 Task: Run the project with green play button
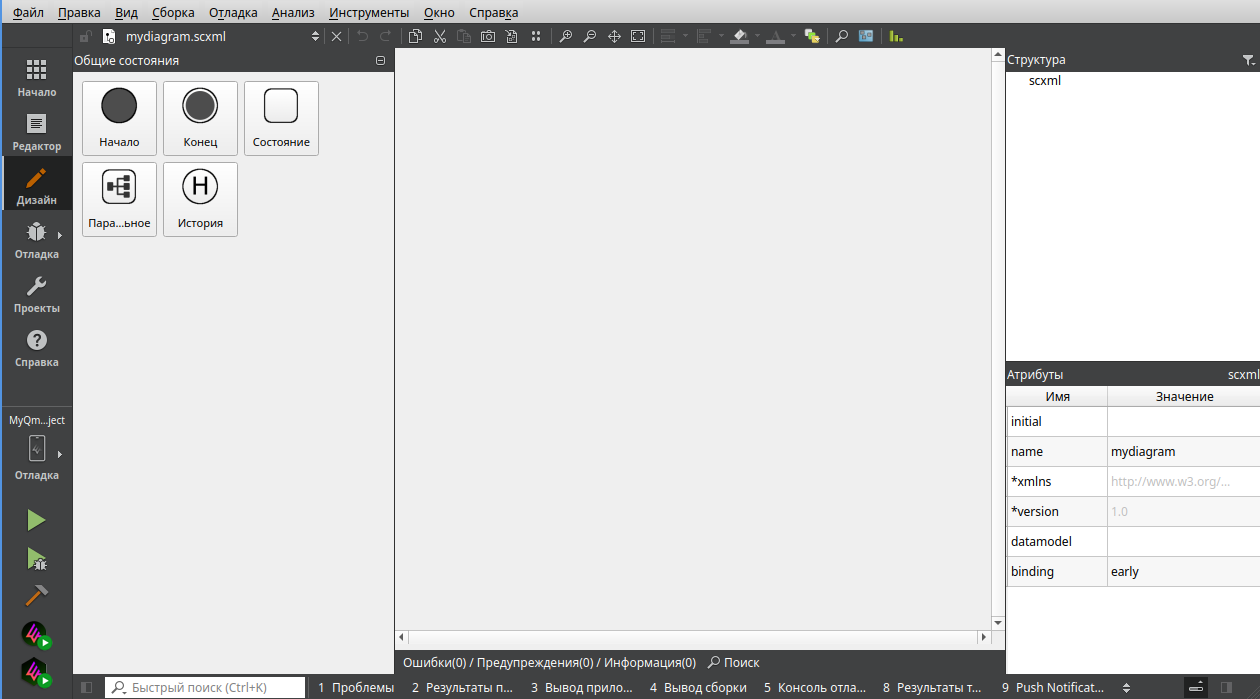click(36, 520)
